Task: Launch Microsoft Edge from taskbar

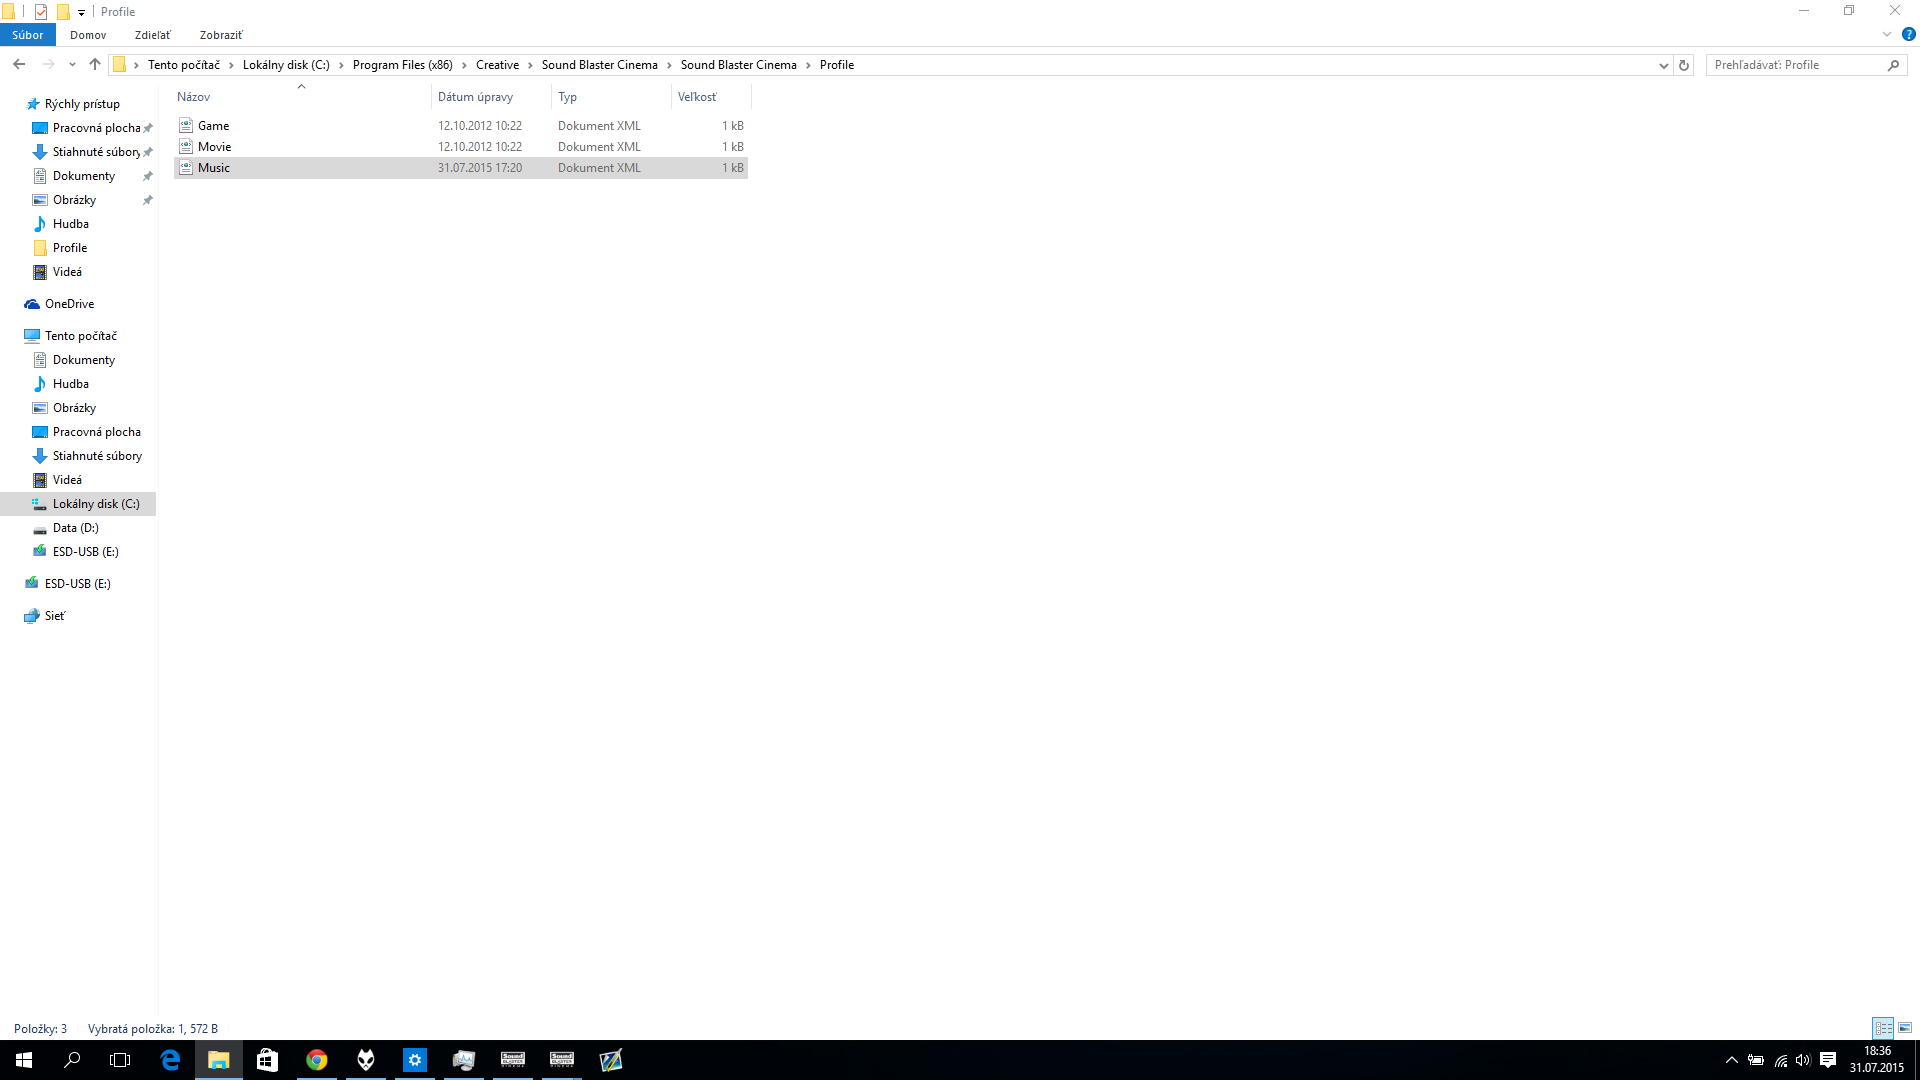Action: [170, 1060]
